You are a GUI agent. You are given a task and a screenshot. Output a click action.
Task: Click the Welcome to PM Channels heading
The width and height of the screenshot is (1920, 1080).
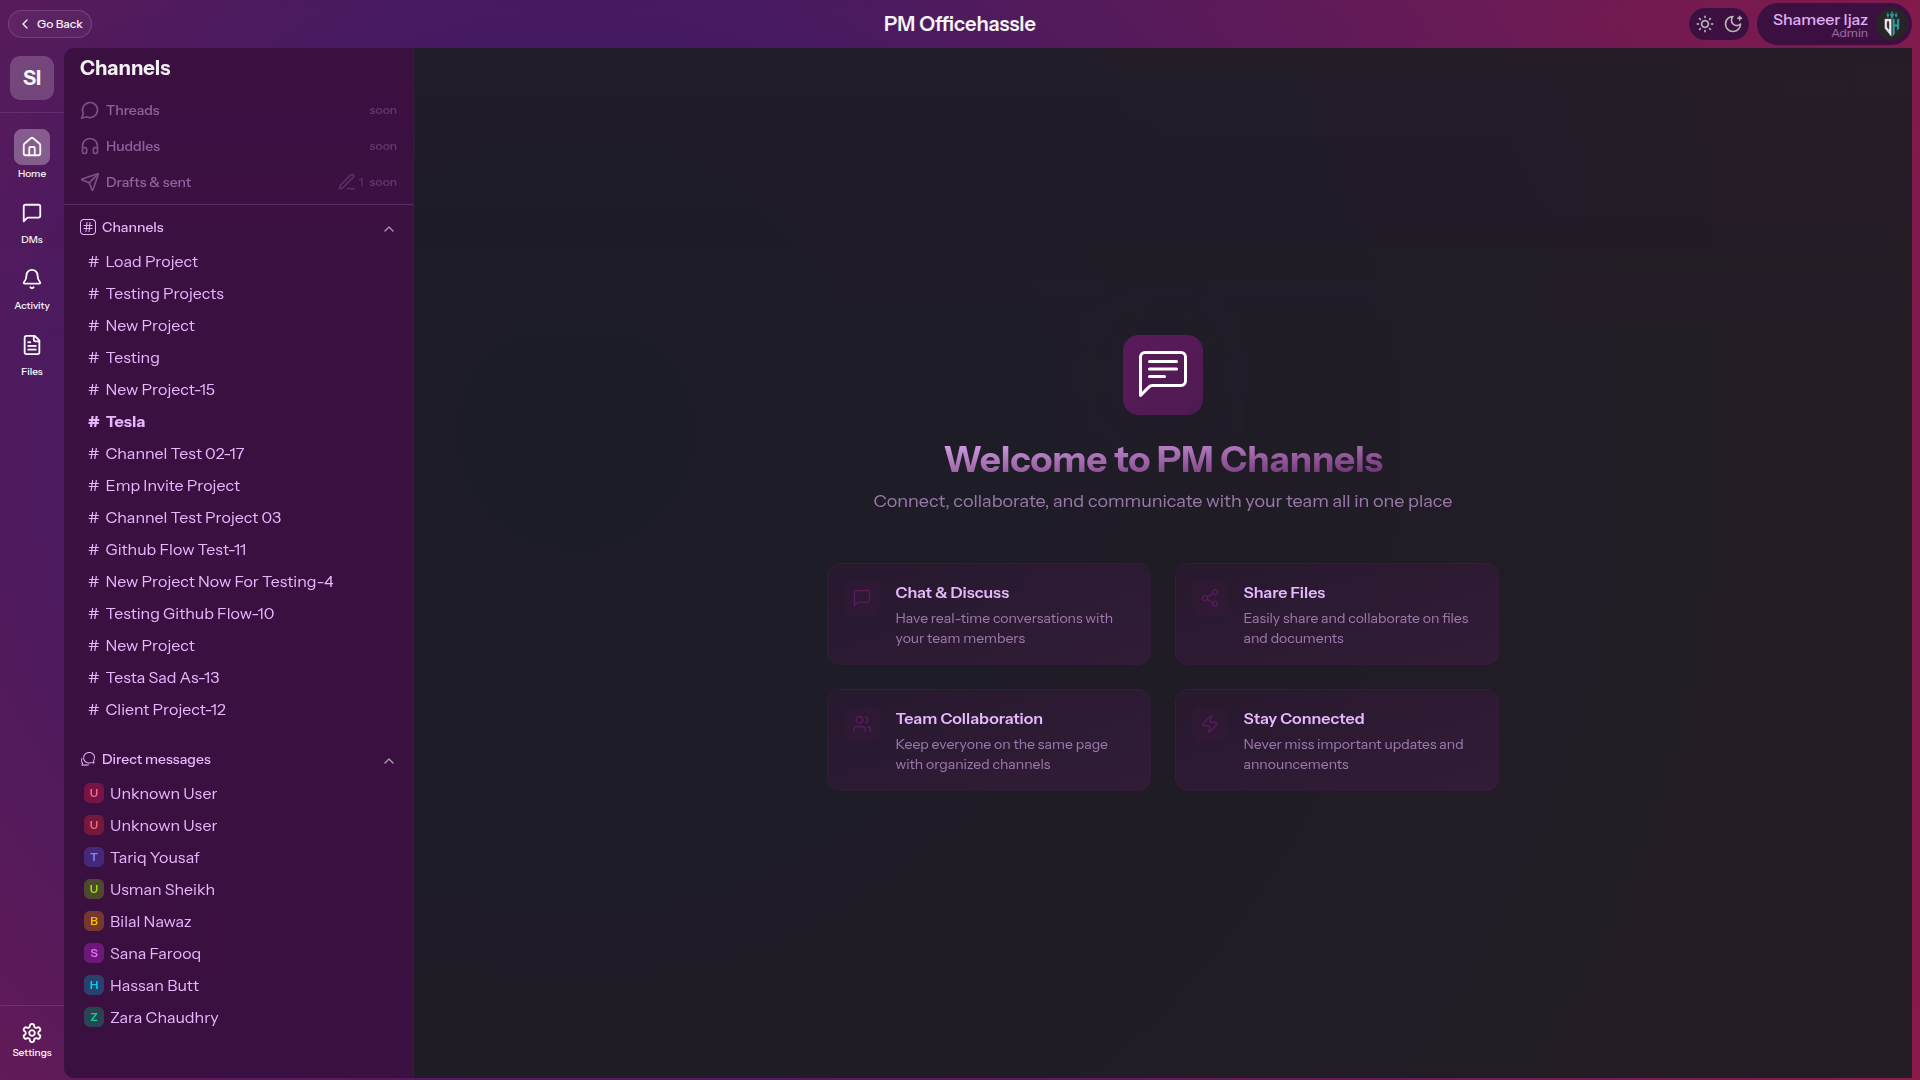pos(1163,460)
